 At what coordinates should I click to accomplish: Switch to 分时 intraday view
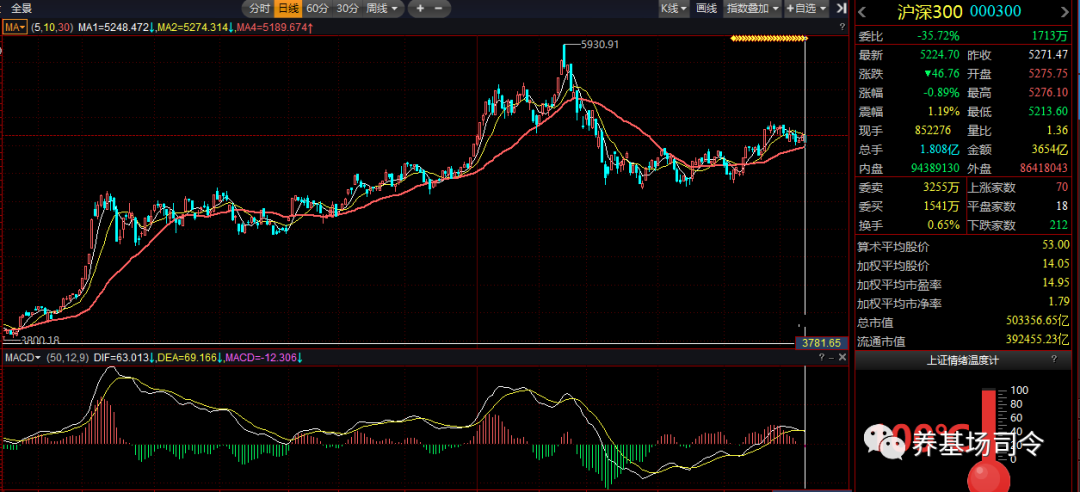click(x=259, y=8)
